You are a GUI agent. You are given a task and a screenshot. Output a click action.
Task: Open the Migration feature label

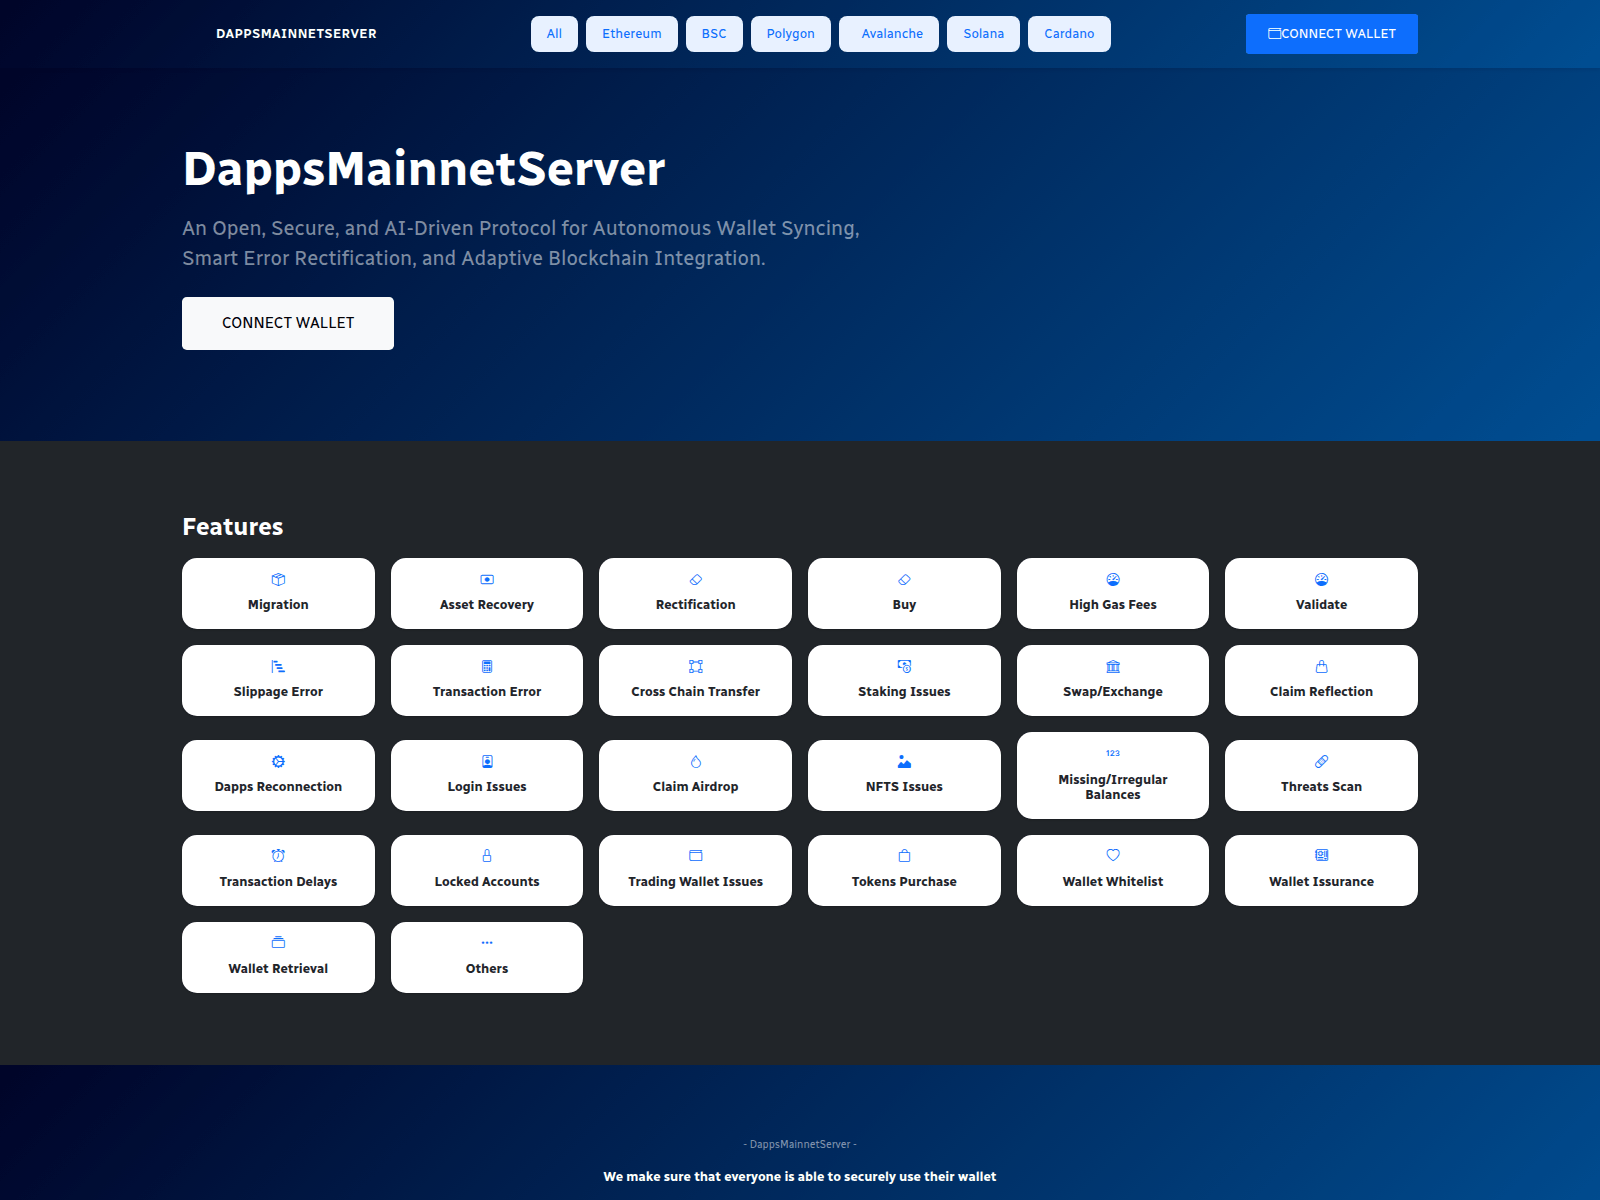[x=278, y=605]
